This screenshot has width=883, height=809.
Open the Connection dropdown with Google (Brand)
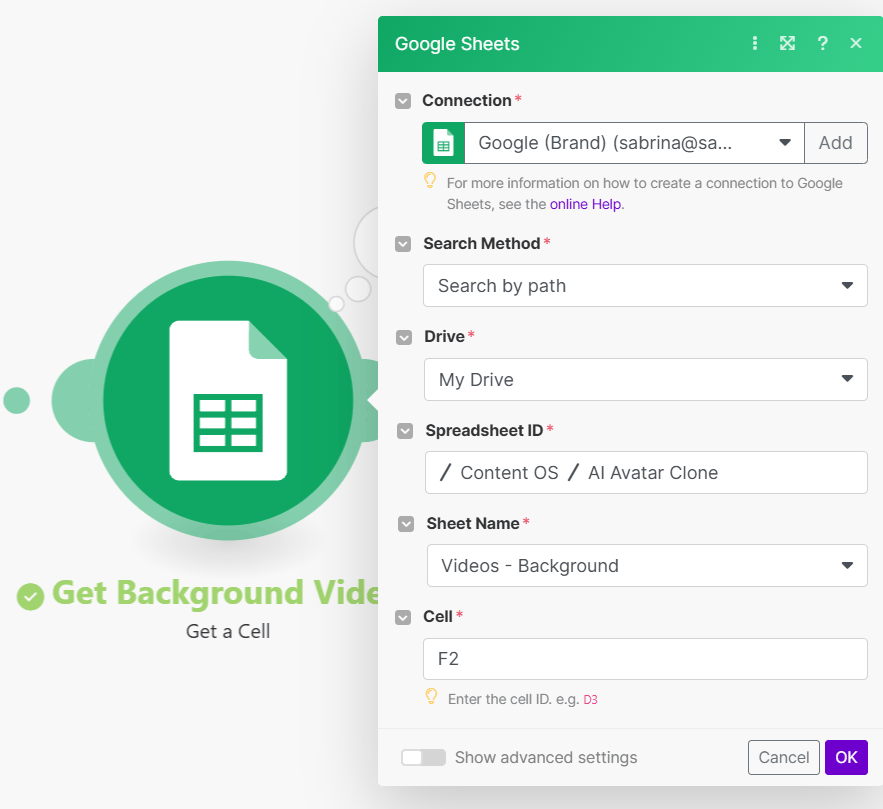click(634, 143)
